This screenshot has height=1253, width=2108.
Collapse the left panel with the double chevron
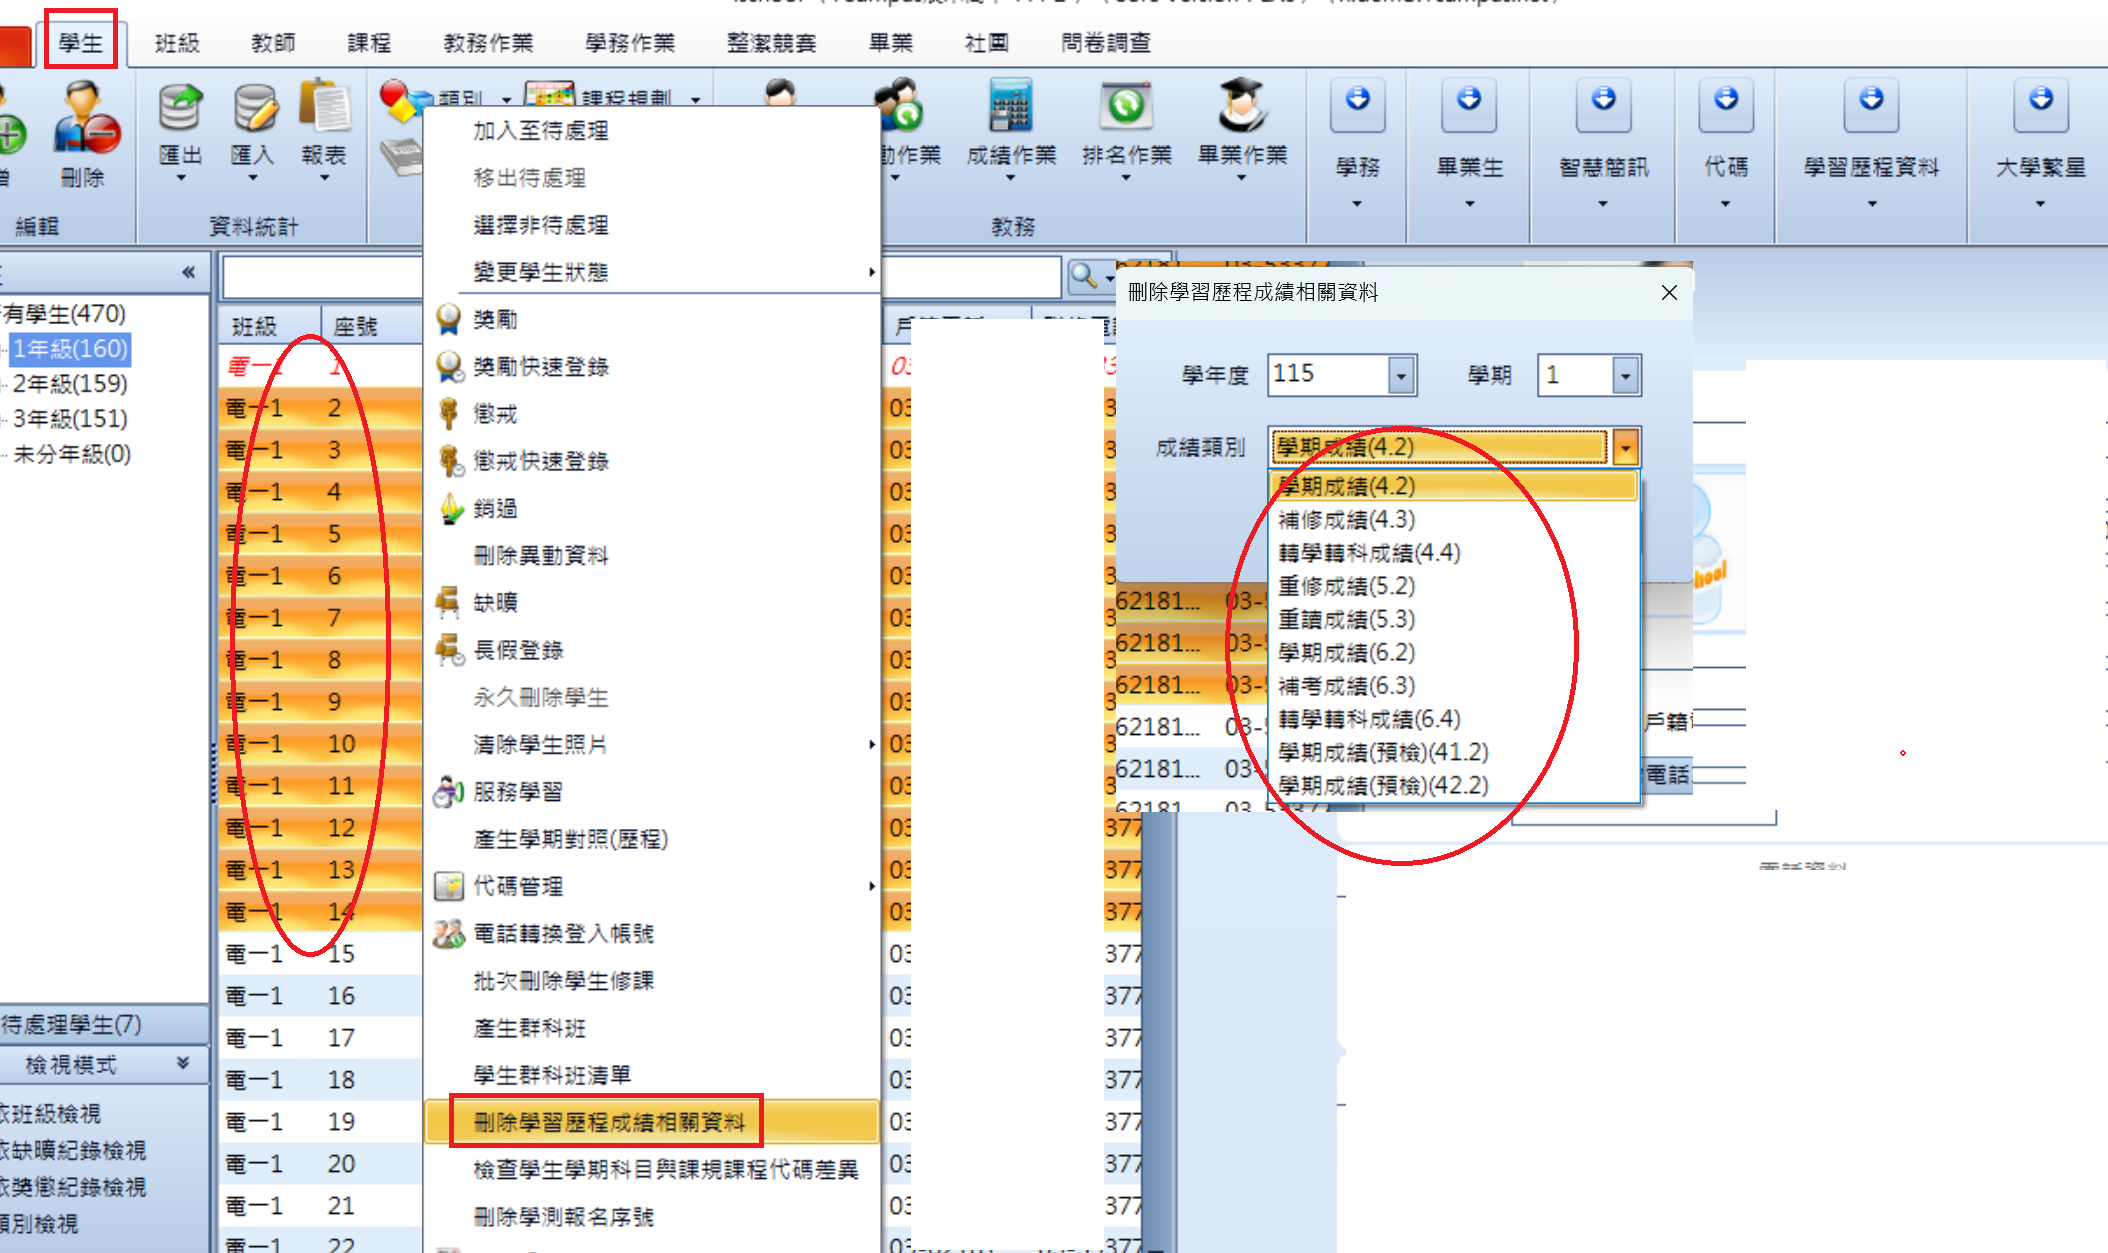click(188, 272)
